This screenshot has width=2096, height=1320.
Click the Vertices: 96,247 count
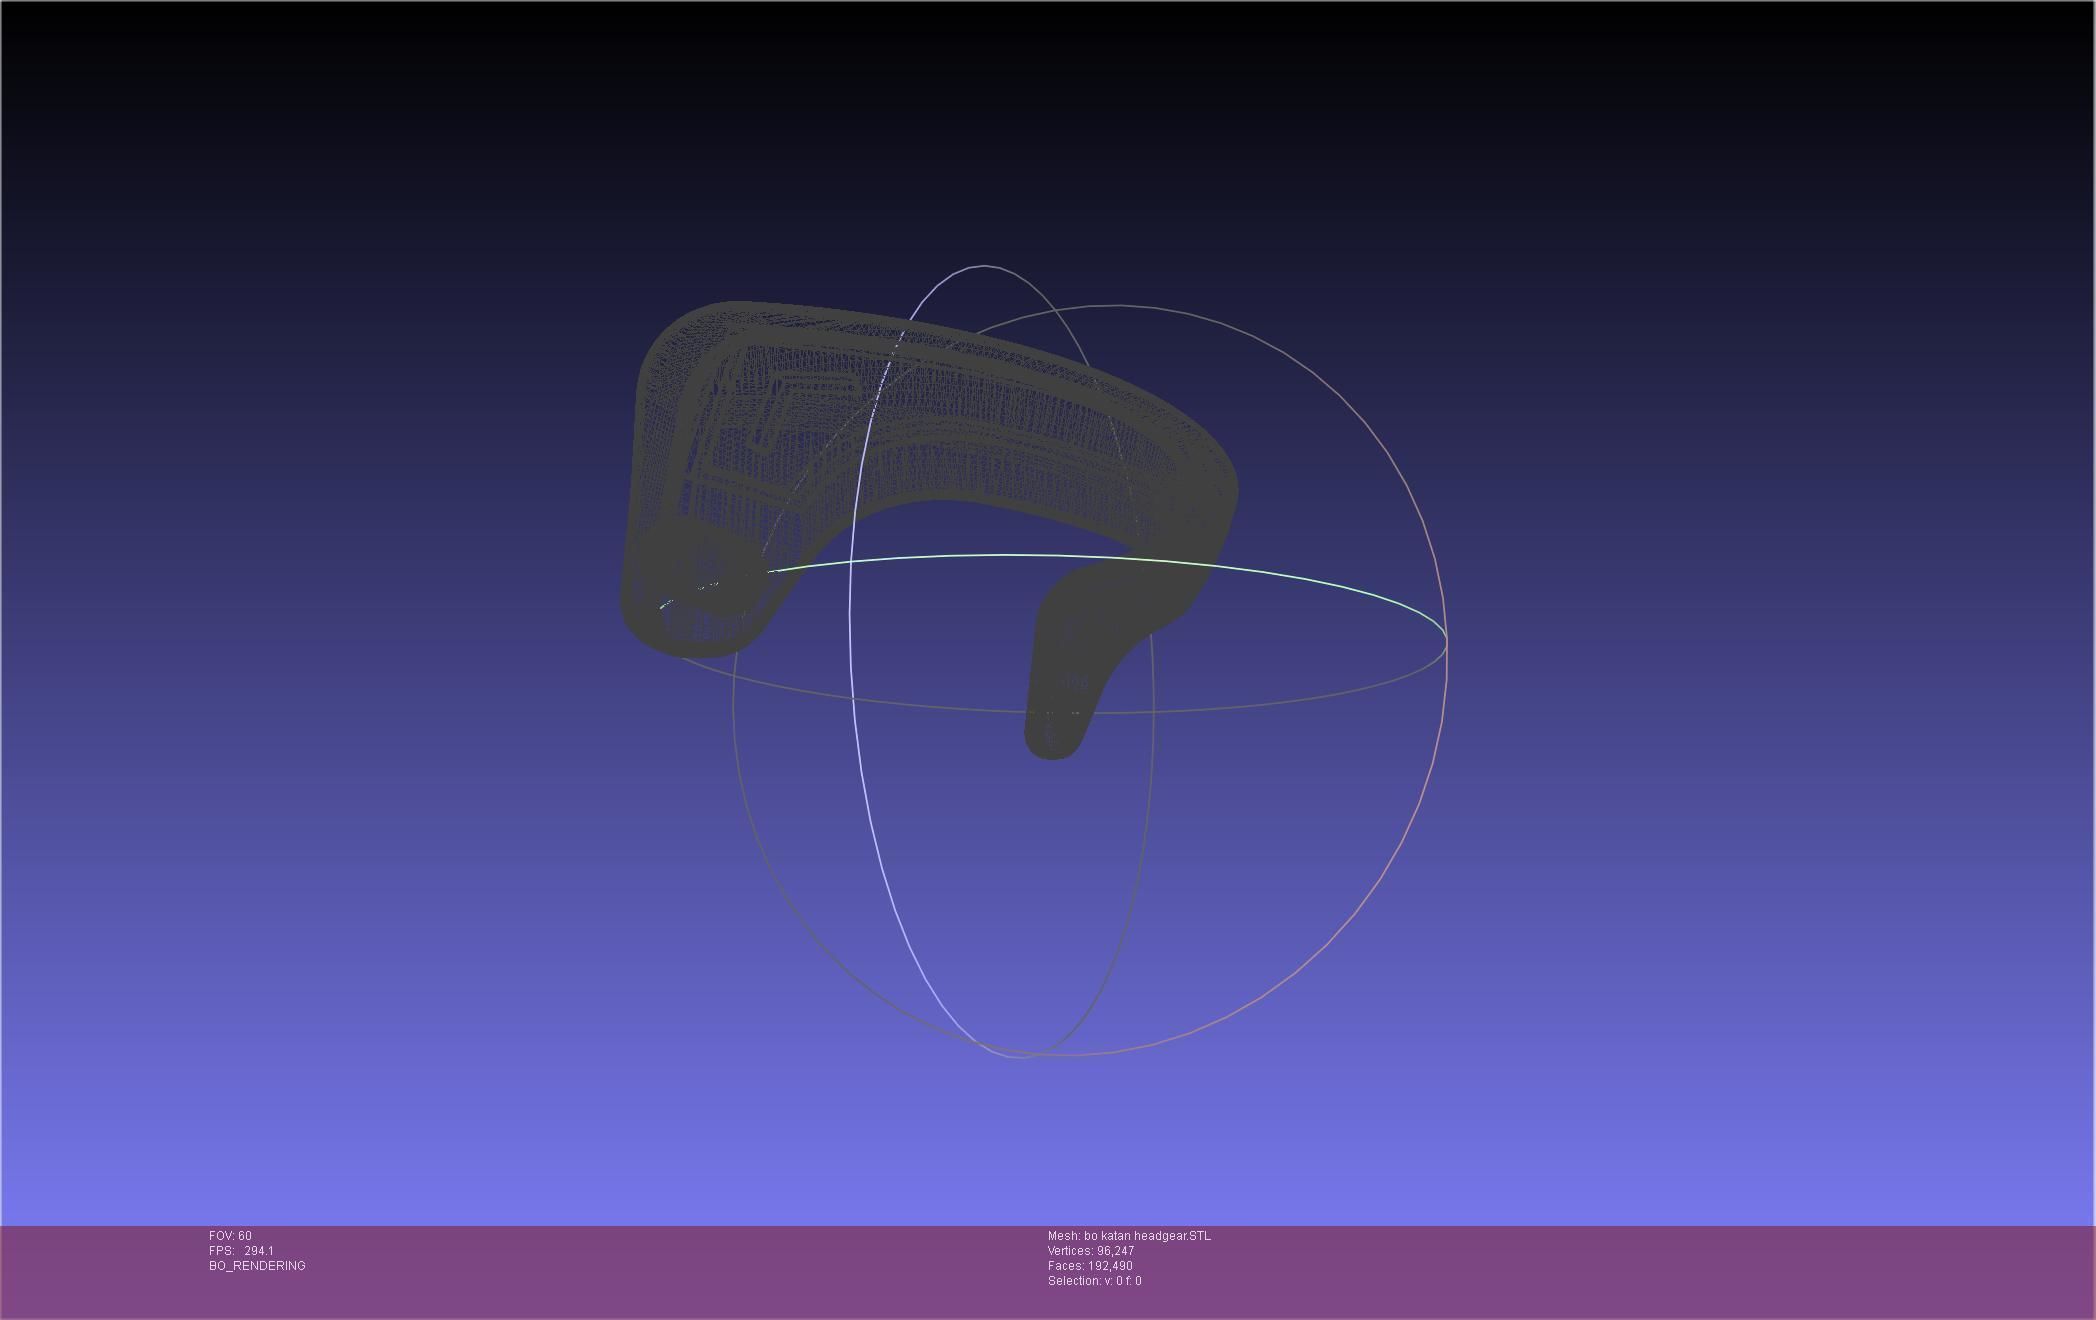click(1091, 1251)
